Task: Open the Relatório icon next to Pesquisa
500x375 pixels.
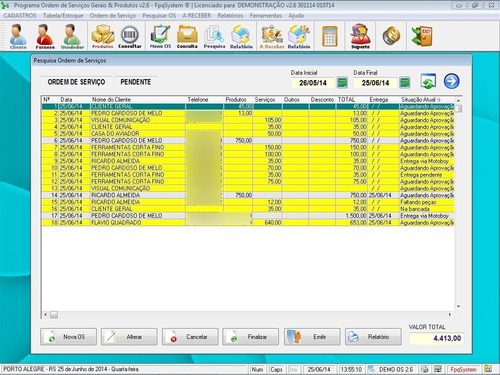Action: [241, 36]
